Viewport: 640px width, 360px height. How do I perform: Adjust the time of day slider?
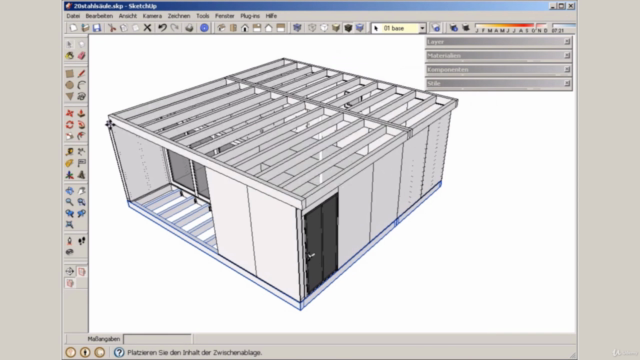point(564,28)
